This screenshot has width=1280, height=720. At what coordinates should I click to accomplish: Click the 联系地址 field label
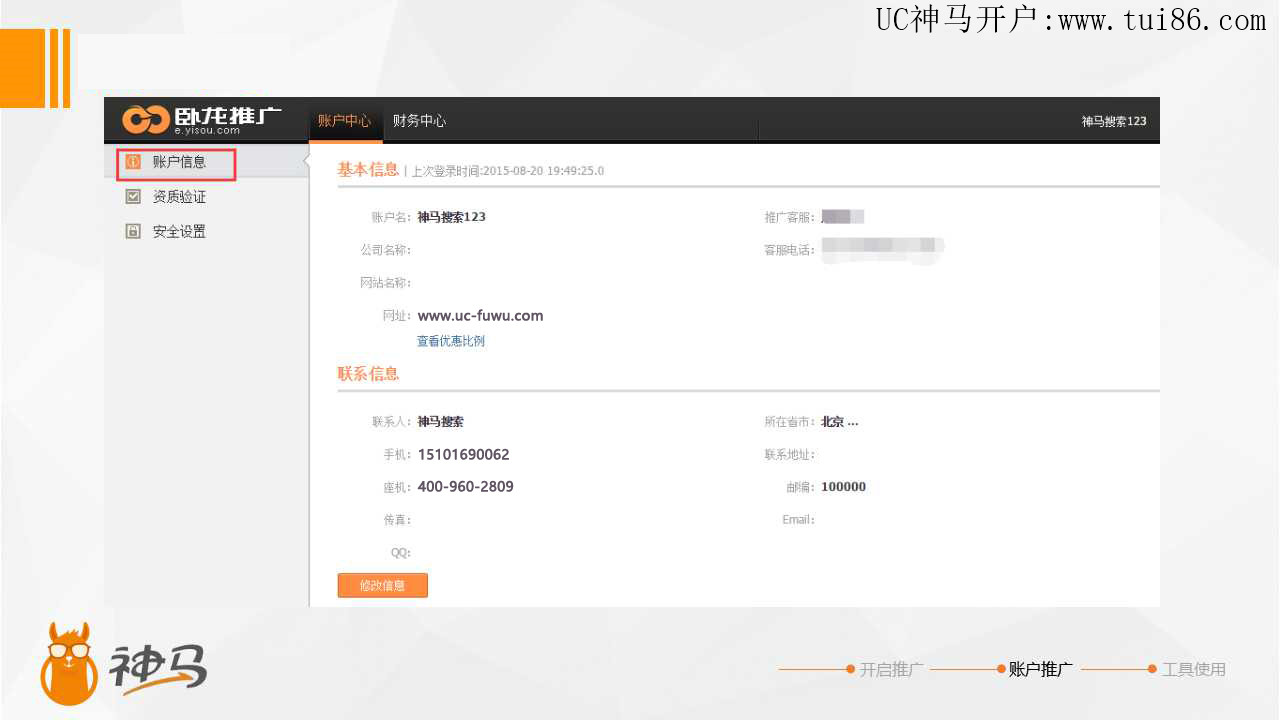790,455
